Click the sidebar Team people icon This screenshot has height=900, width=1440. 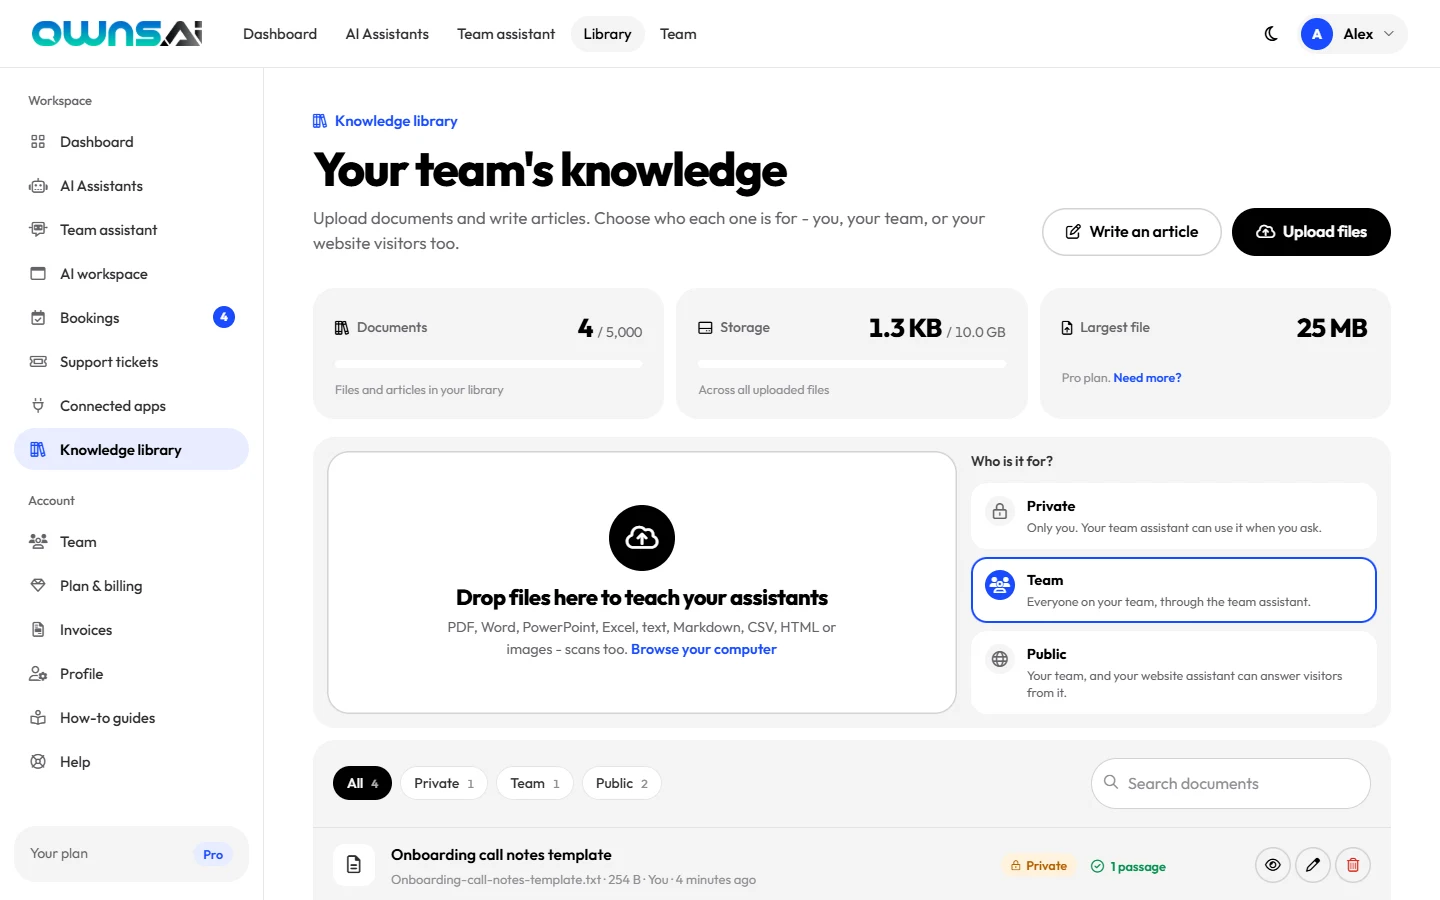click(x=38, y=542)
